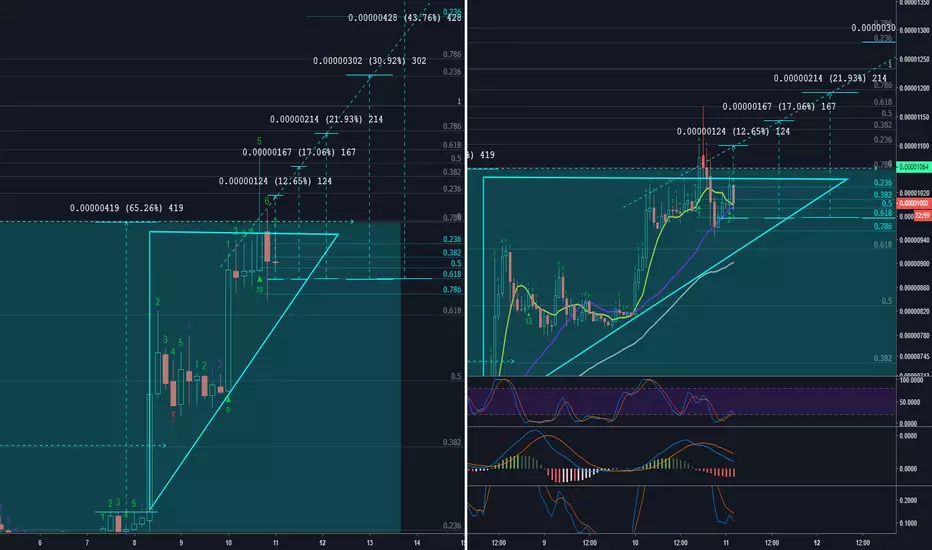Image resolution: width=932 pixels, height=550 pixels.
Task: Select 0.00000167 (17.06%) label in left chart
Action: click(299, 152)
